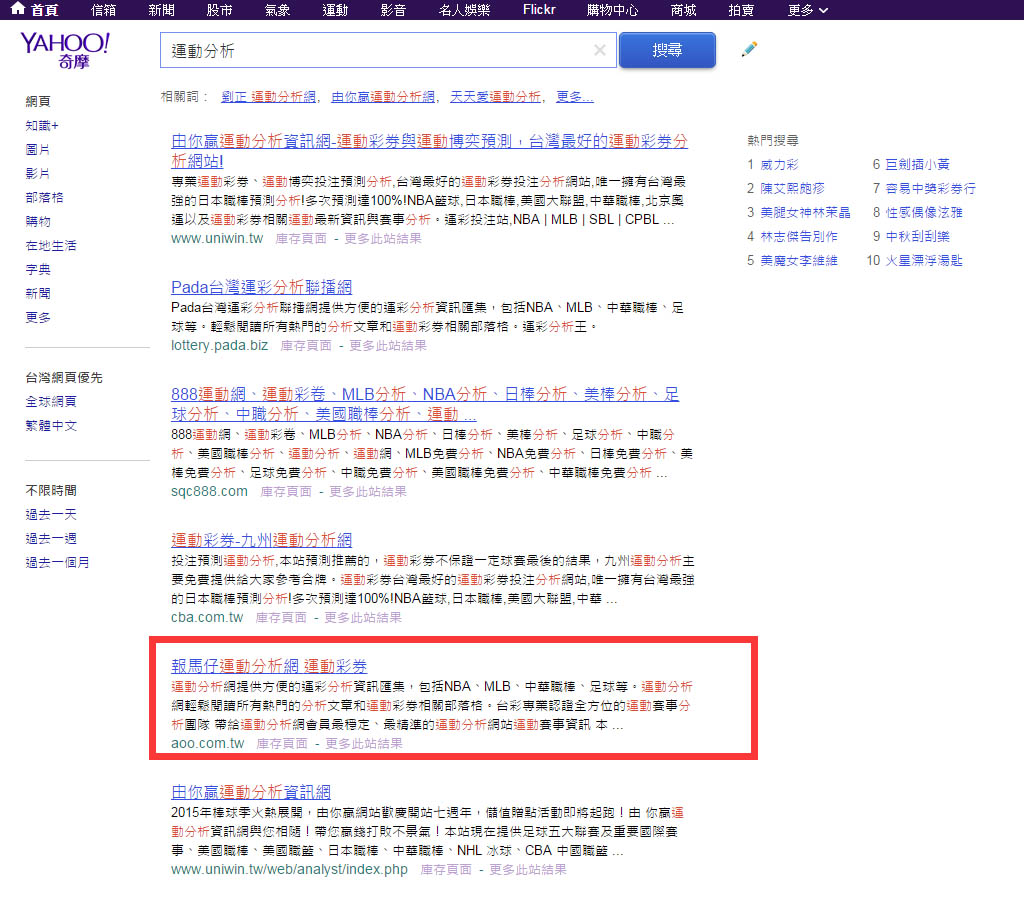Click hot search 性感偶像泫雅
The height and width of the screenshot is (908, 1024).
(924, 212)
